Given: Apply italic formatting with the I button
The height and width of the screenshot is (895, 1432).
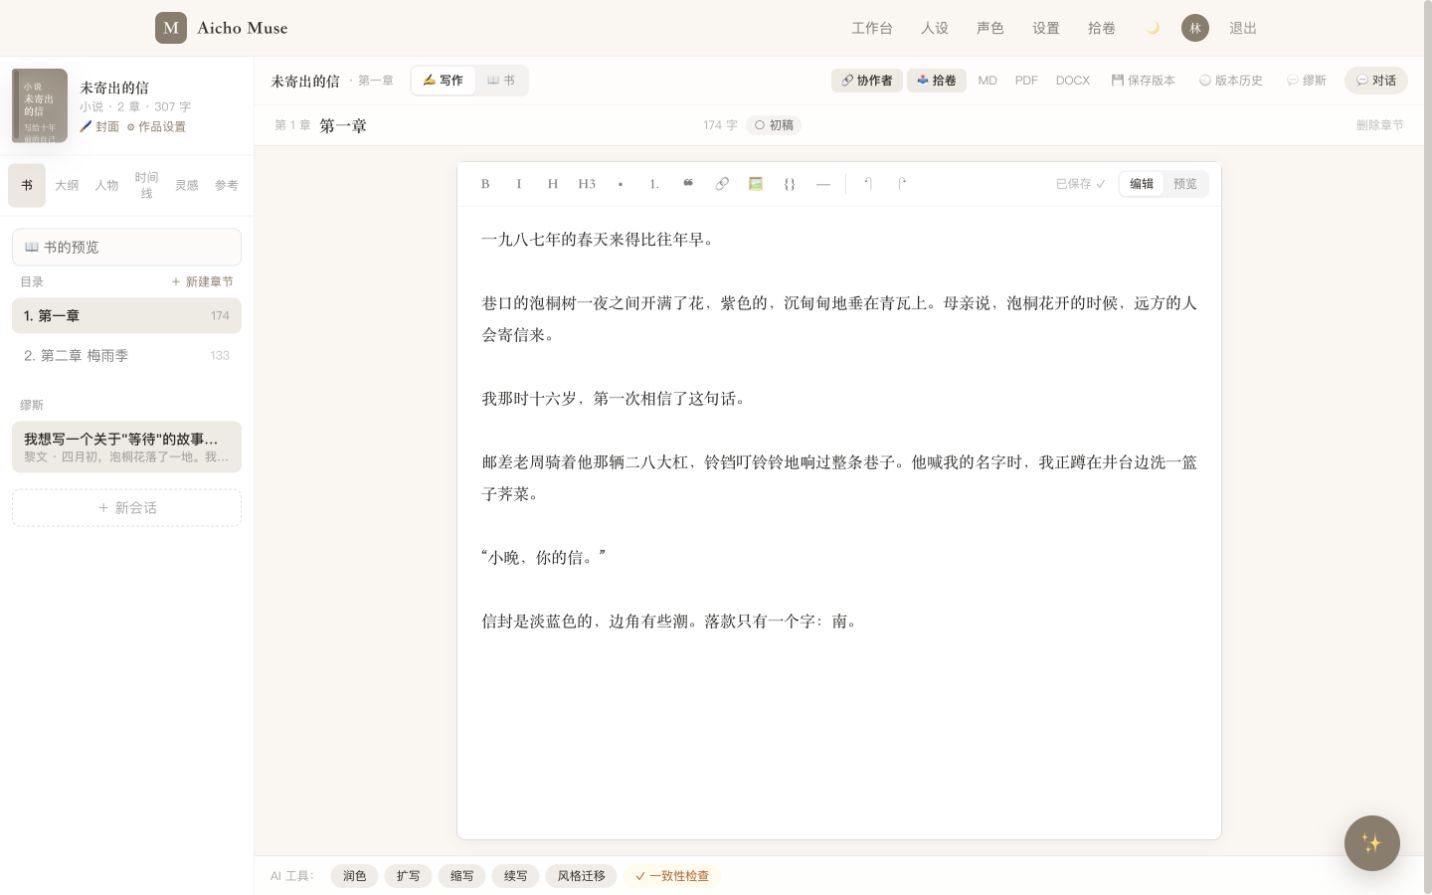Looking at the screenshot, I should point(519,184).
